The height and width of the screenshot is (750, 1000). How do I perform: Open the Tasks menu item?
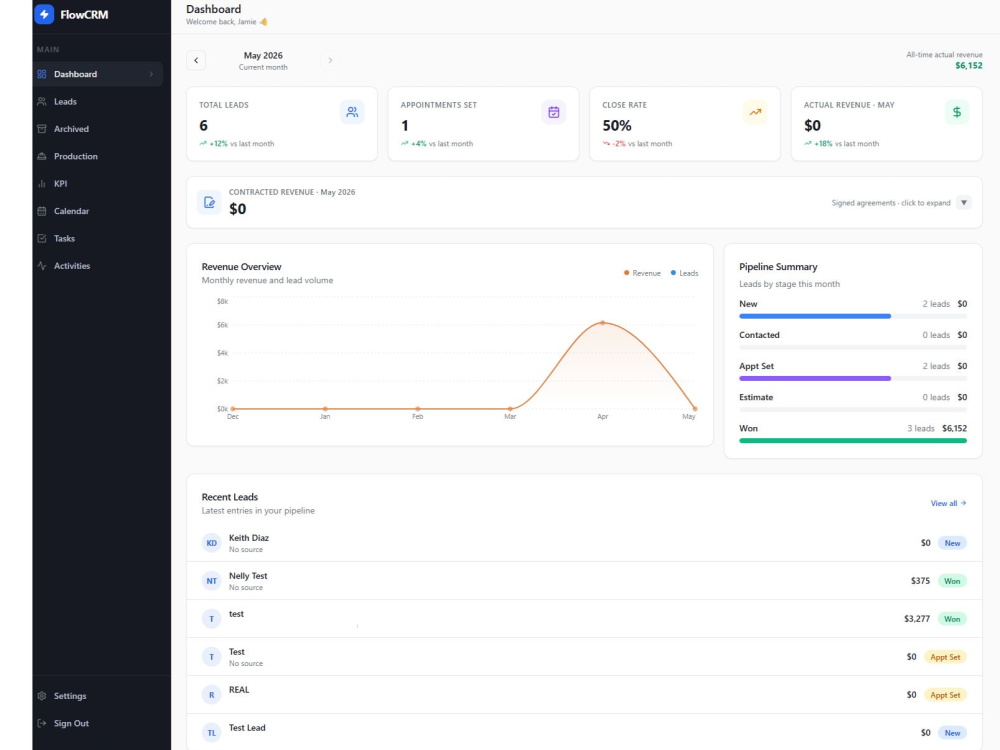[x=98, y=239]
